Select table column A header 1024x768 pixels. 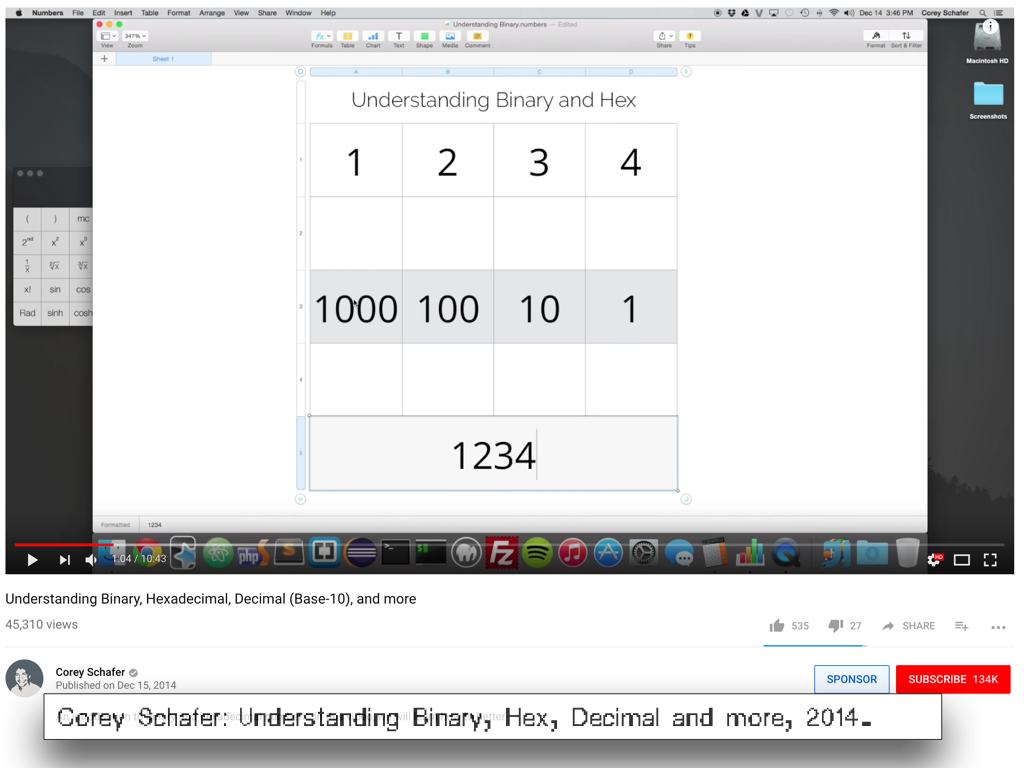tap(356, 72)
